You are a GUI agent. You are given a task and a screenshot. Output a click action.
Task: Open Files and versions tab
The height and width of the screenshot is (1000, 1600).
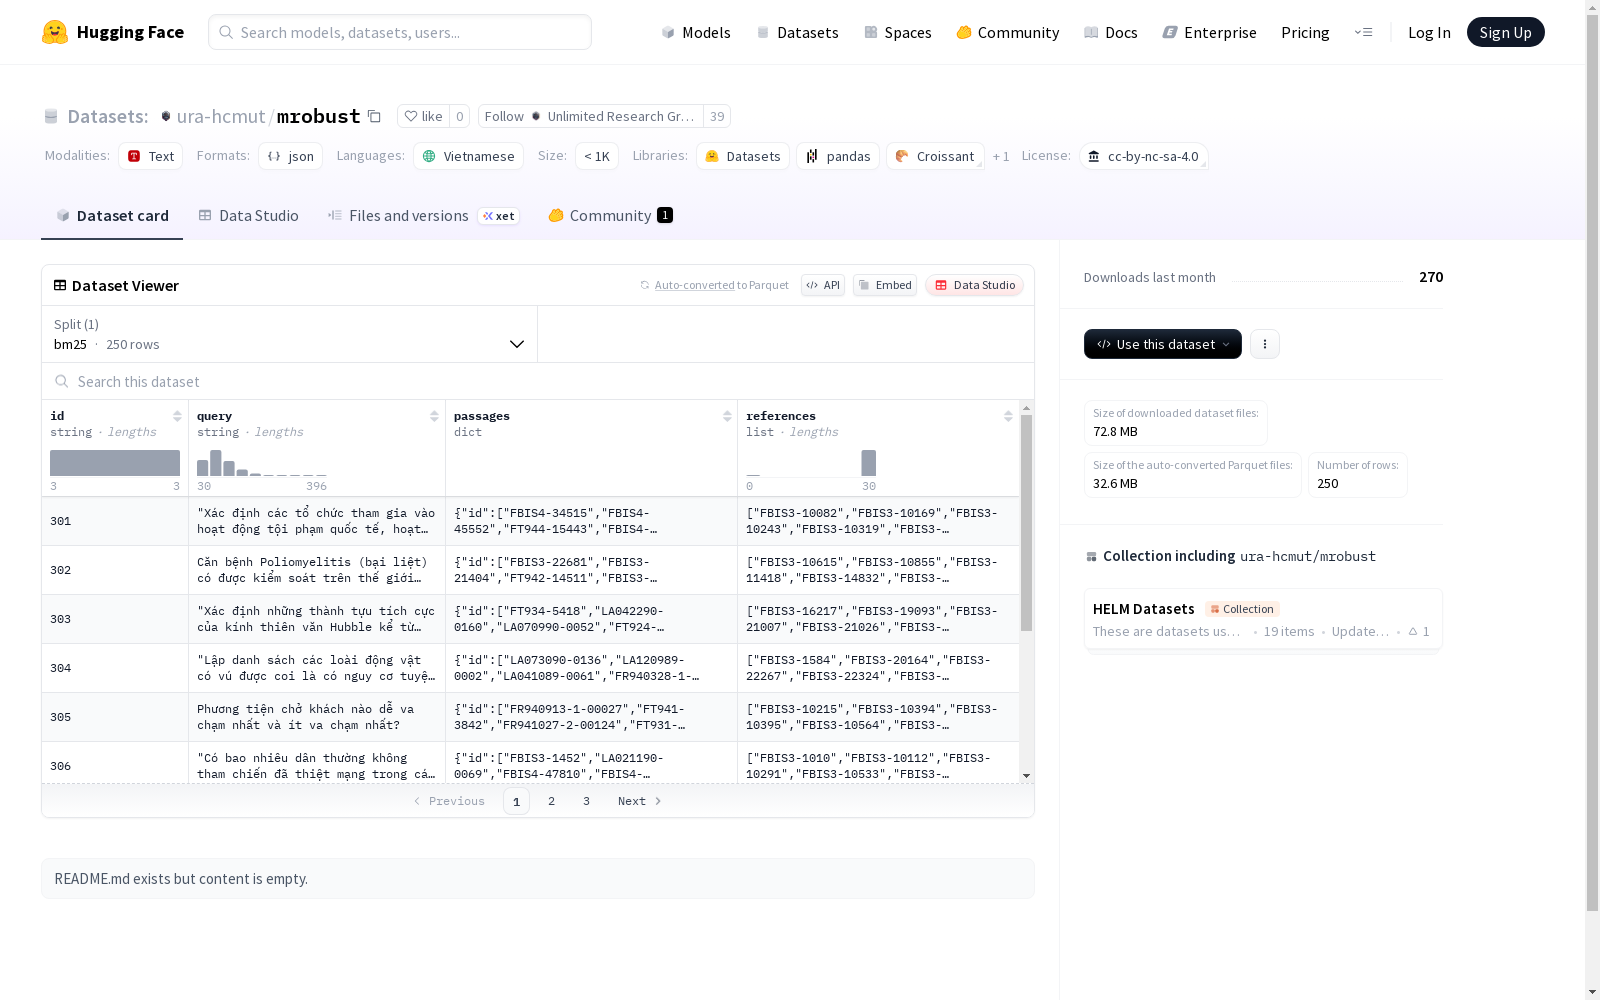[424, 216]
